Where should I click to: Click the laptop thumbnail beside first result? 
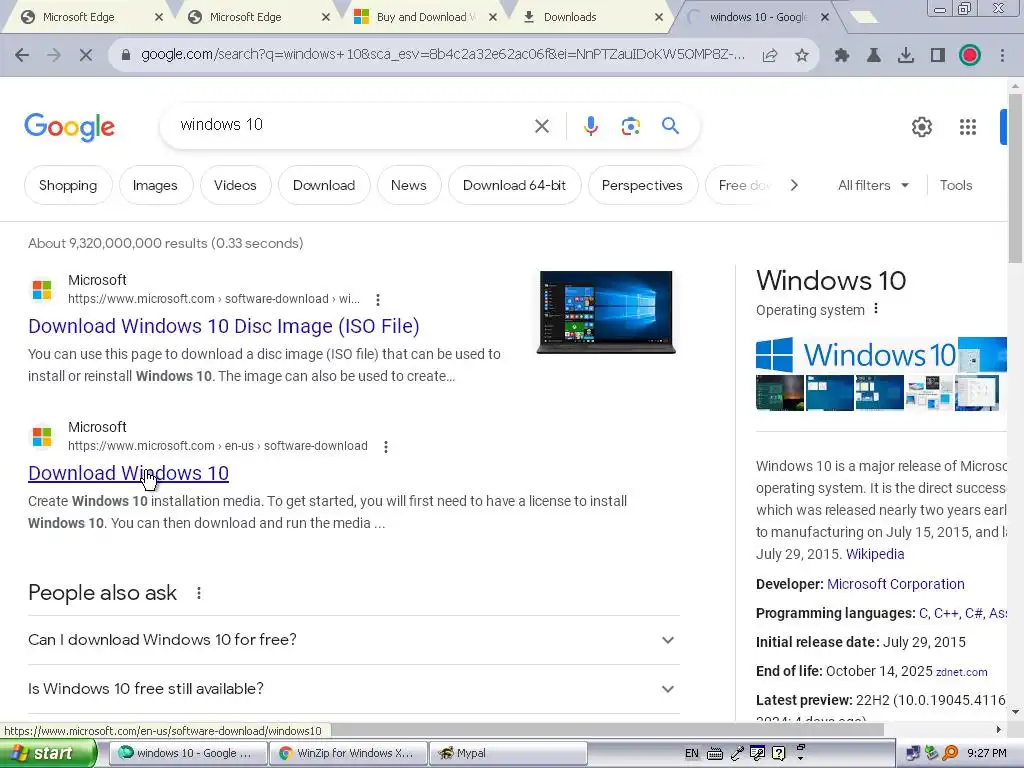click(x=605, y=312)
